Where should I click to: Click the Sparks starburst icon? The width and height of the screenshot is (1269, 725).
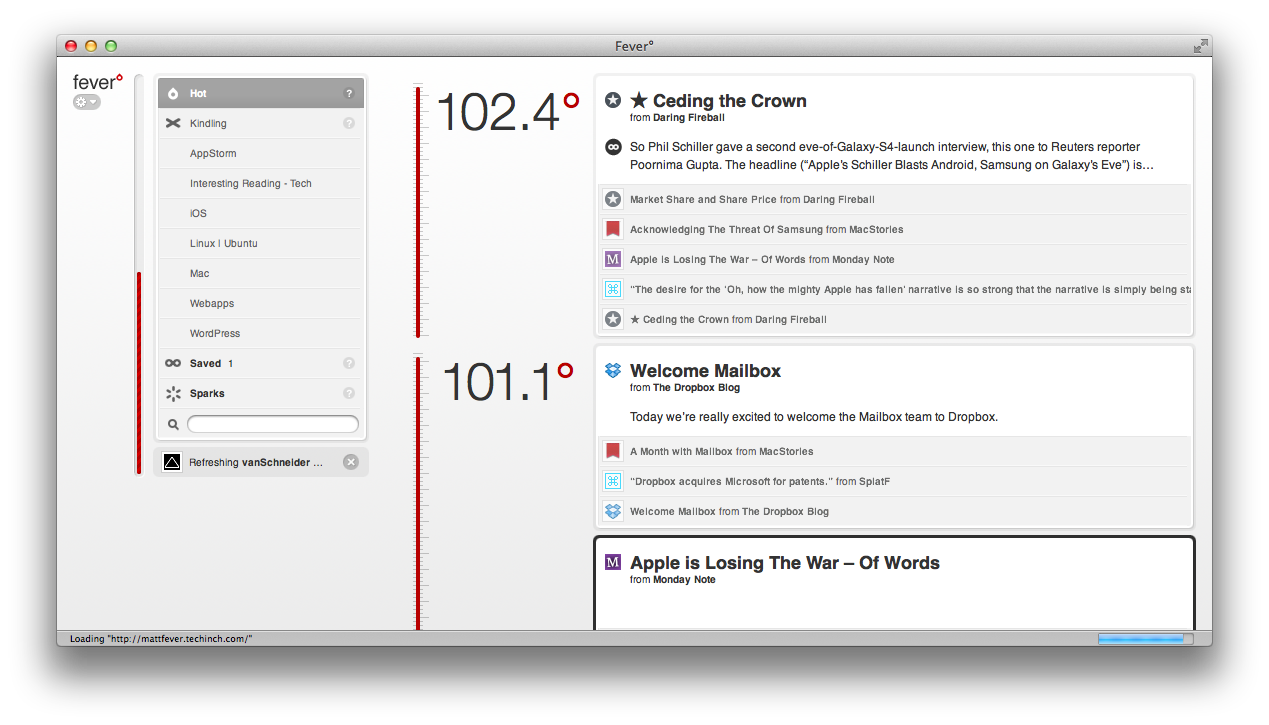pos(173,393)
